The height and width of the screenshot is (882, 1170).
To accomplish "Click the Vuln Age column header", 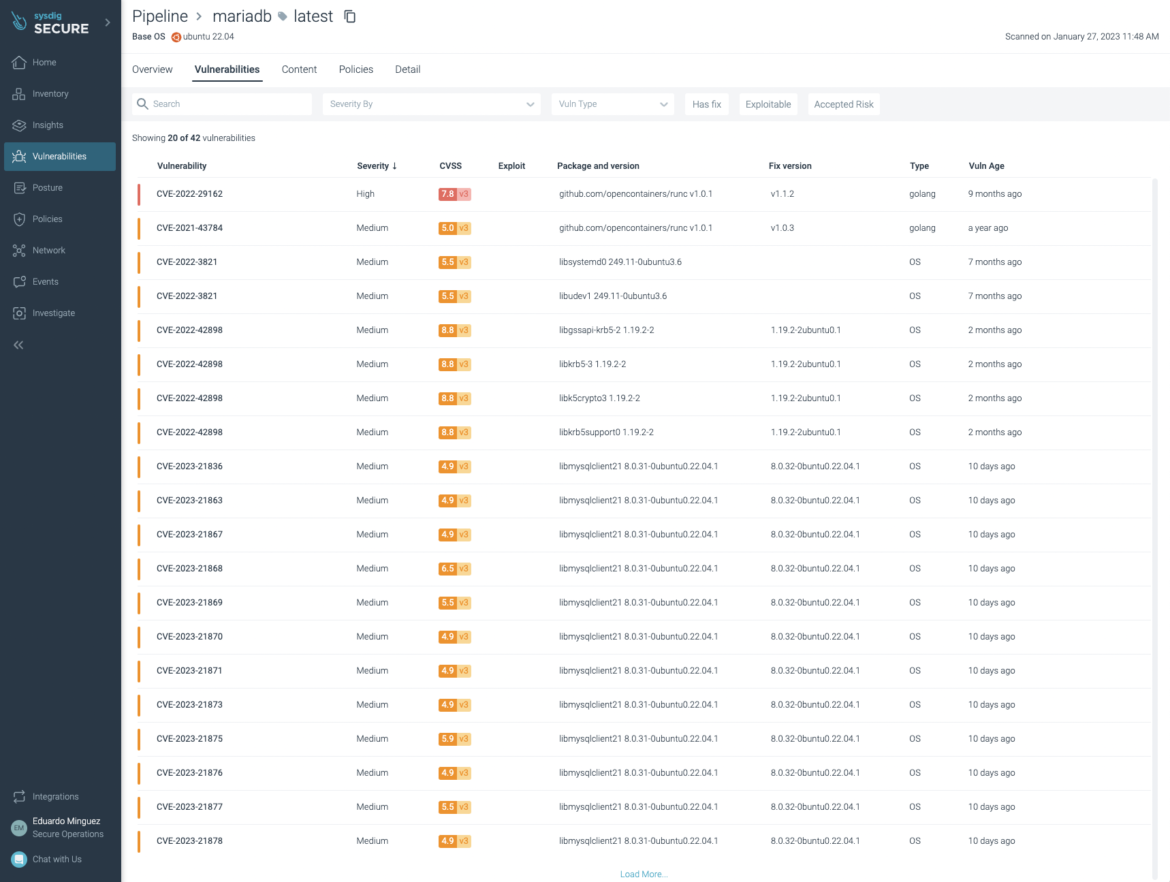I will pos(986,166).
